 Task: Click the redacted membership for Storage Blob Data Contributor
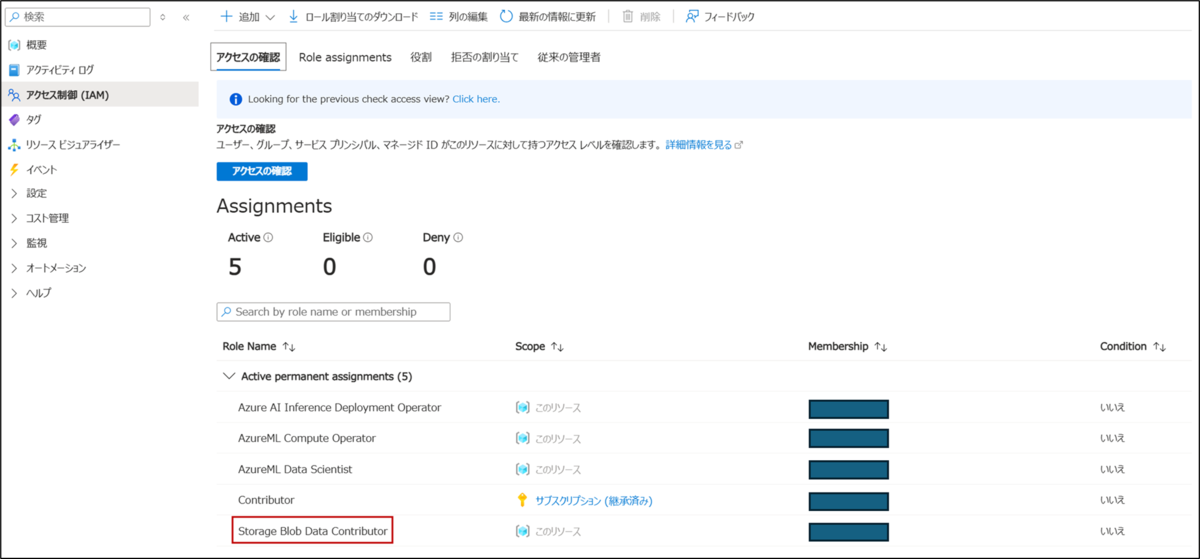[x=849, y=532]
